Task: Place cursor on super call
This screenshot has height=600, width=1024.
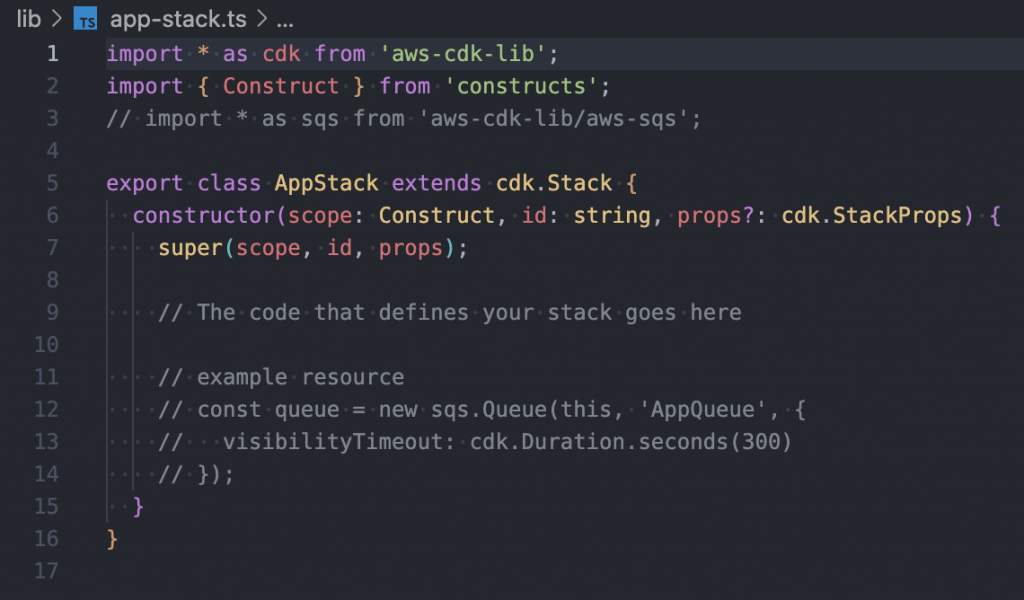Action: pyautogui.click(x=191, y=247)
